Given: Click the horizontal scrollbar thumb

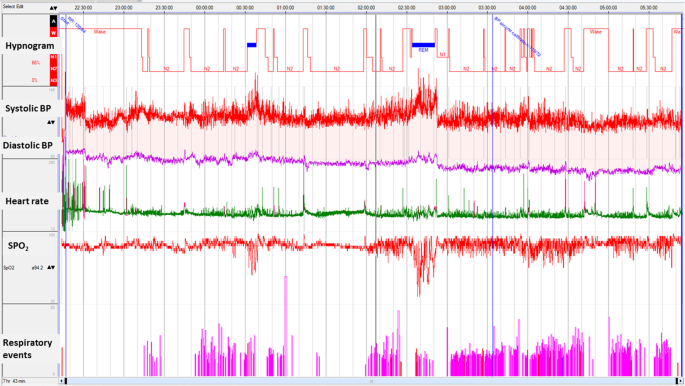Looking at the screenshot, I should click(371, 381).
